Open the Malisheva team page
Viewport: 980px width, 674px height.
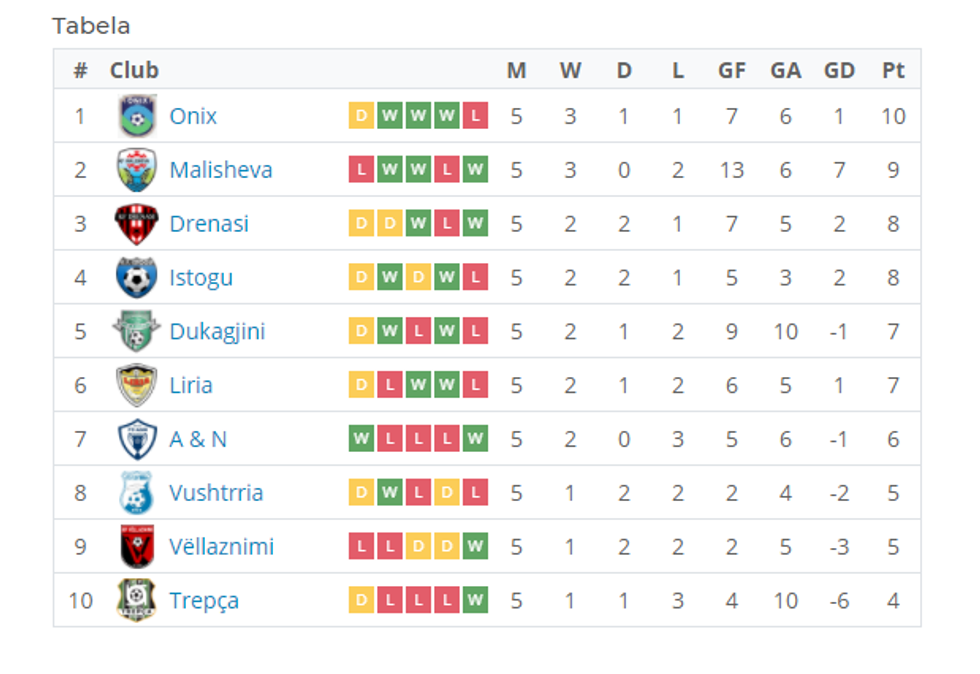[221, 170]
